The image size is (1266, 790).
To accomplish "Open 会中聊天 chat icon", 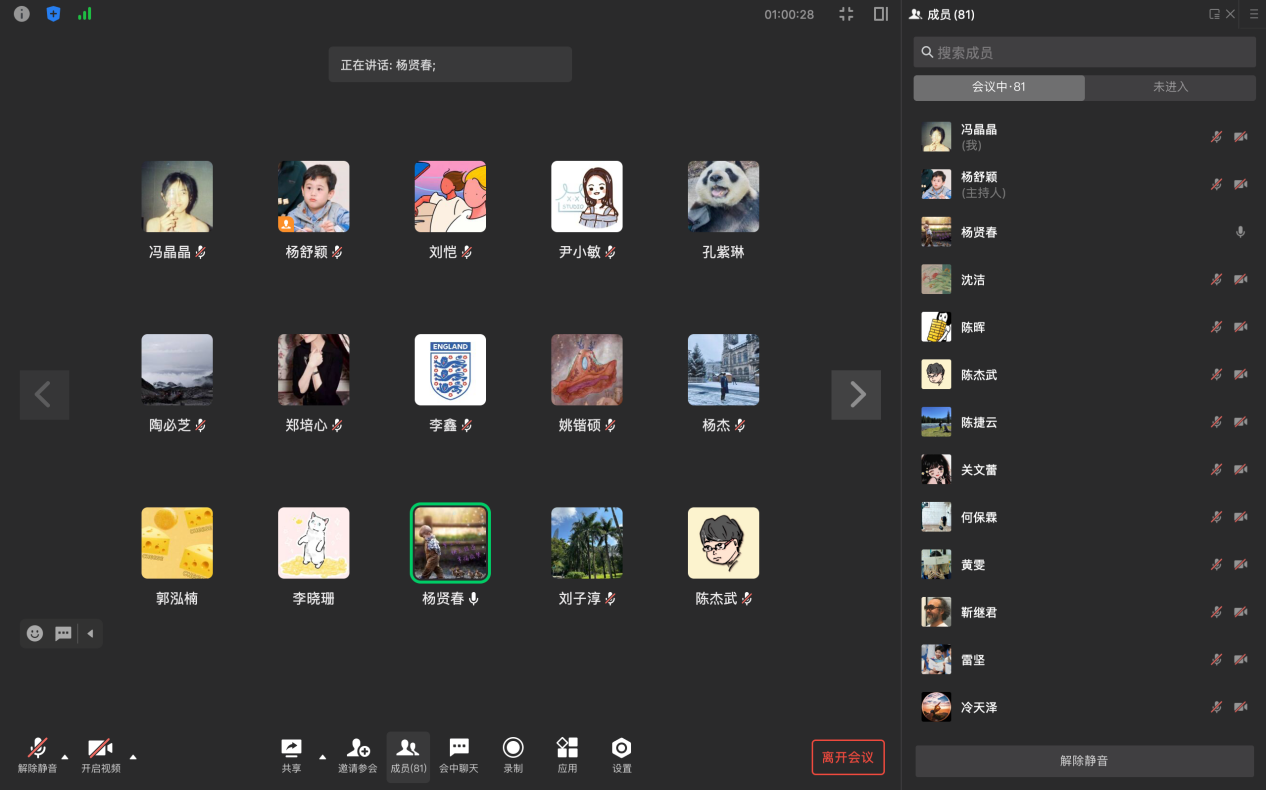I will pyautogui.click(x=459, y=749).
